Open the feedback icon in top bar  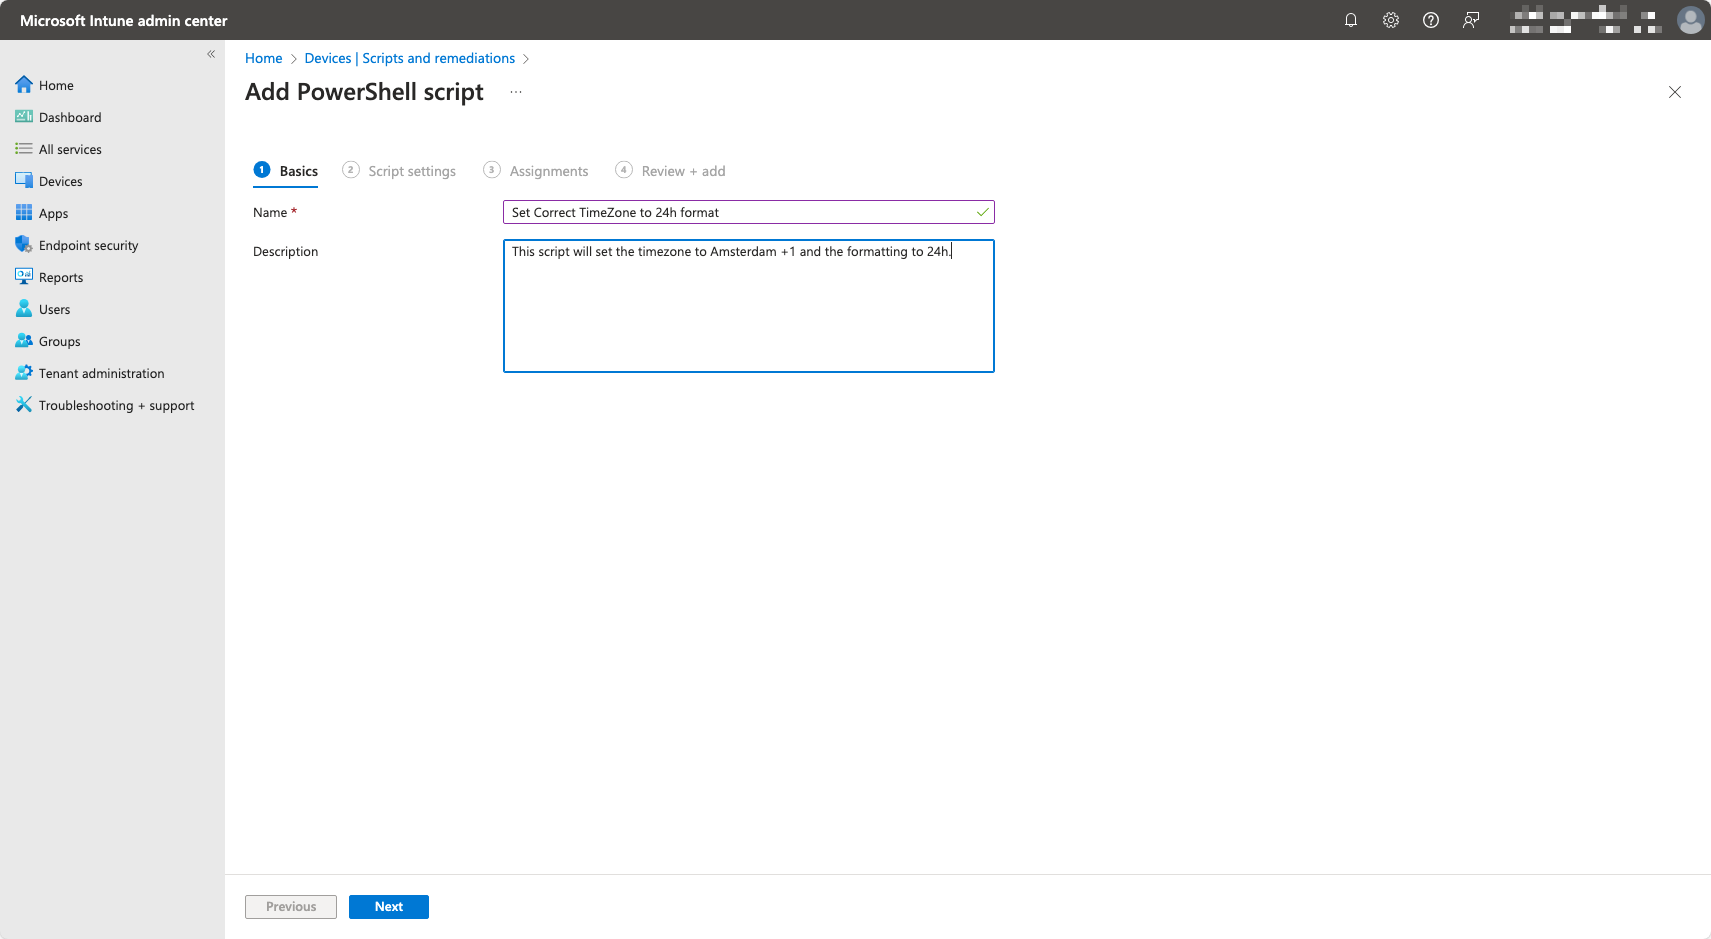[x=1471, y=20]
